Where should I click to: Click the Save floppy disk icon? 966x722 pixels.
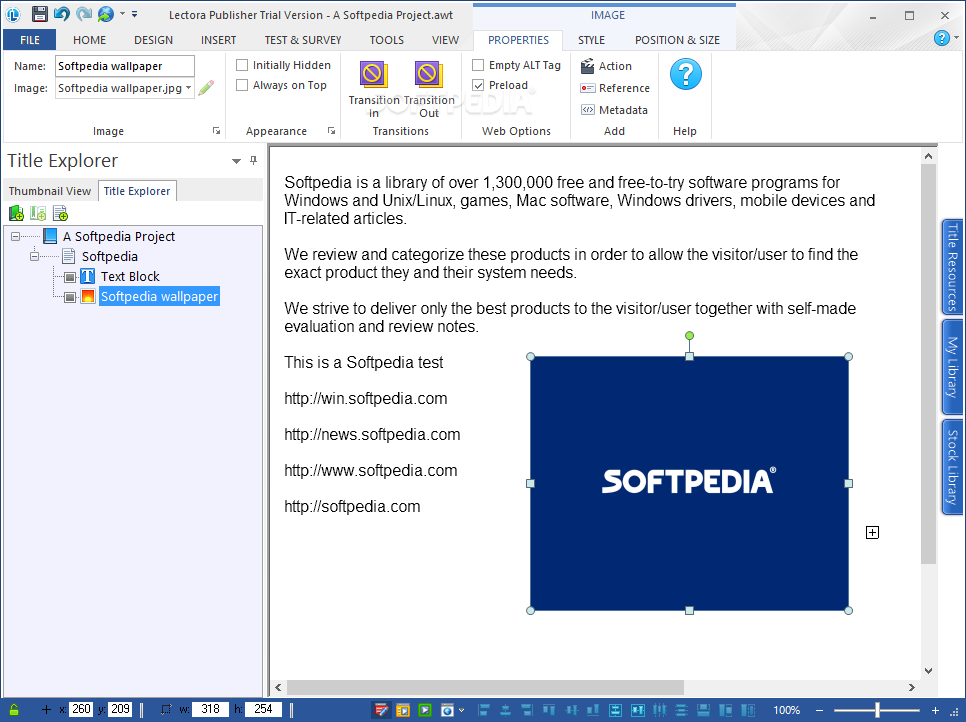[x=39, y=14]
